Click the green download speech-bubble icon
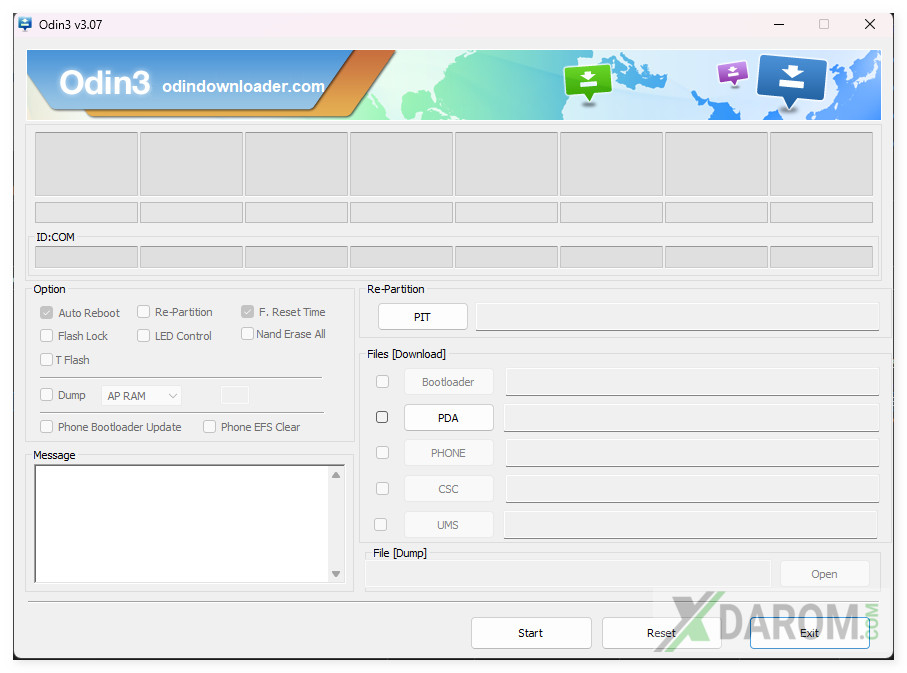The height and width of the screenshot is (673, 907). click(x=588, y=81)
